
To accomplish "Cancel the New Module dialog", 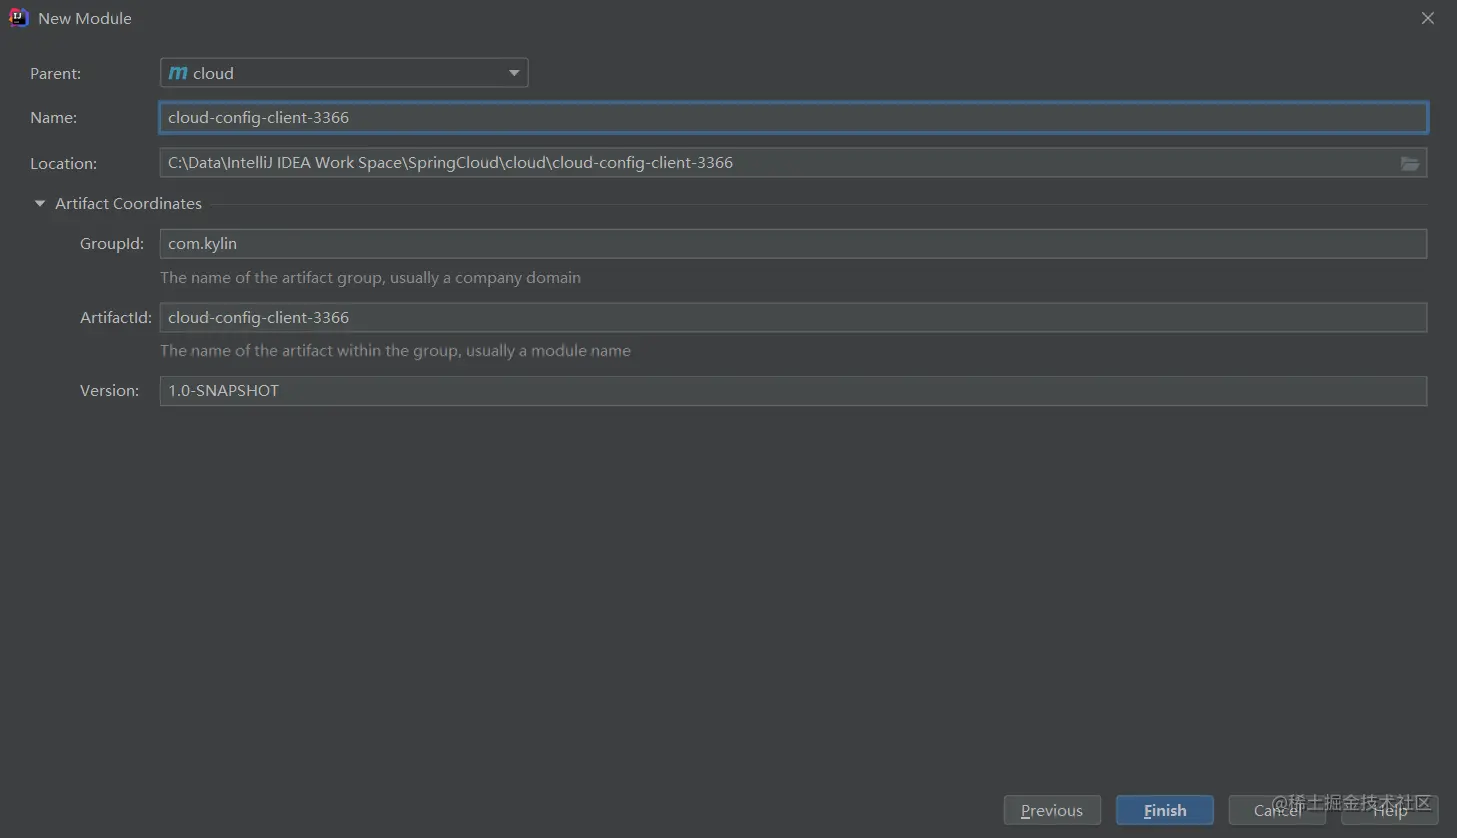I will [1277, 810].
